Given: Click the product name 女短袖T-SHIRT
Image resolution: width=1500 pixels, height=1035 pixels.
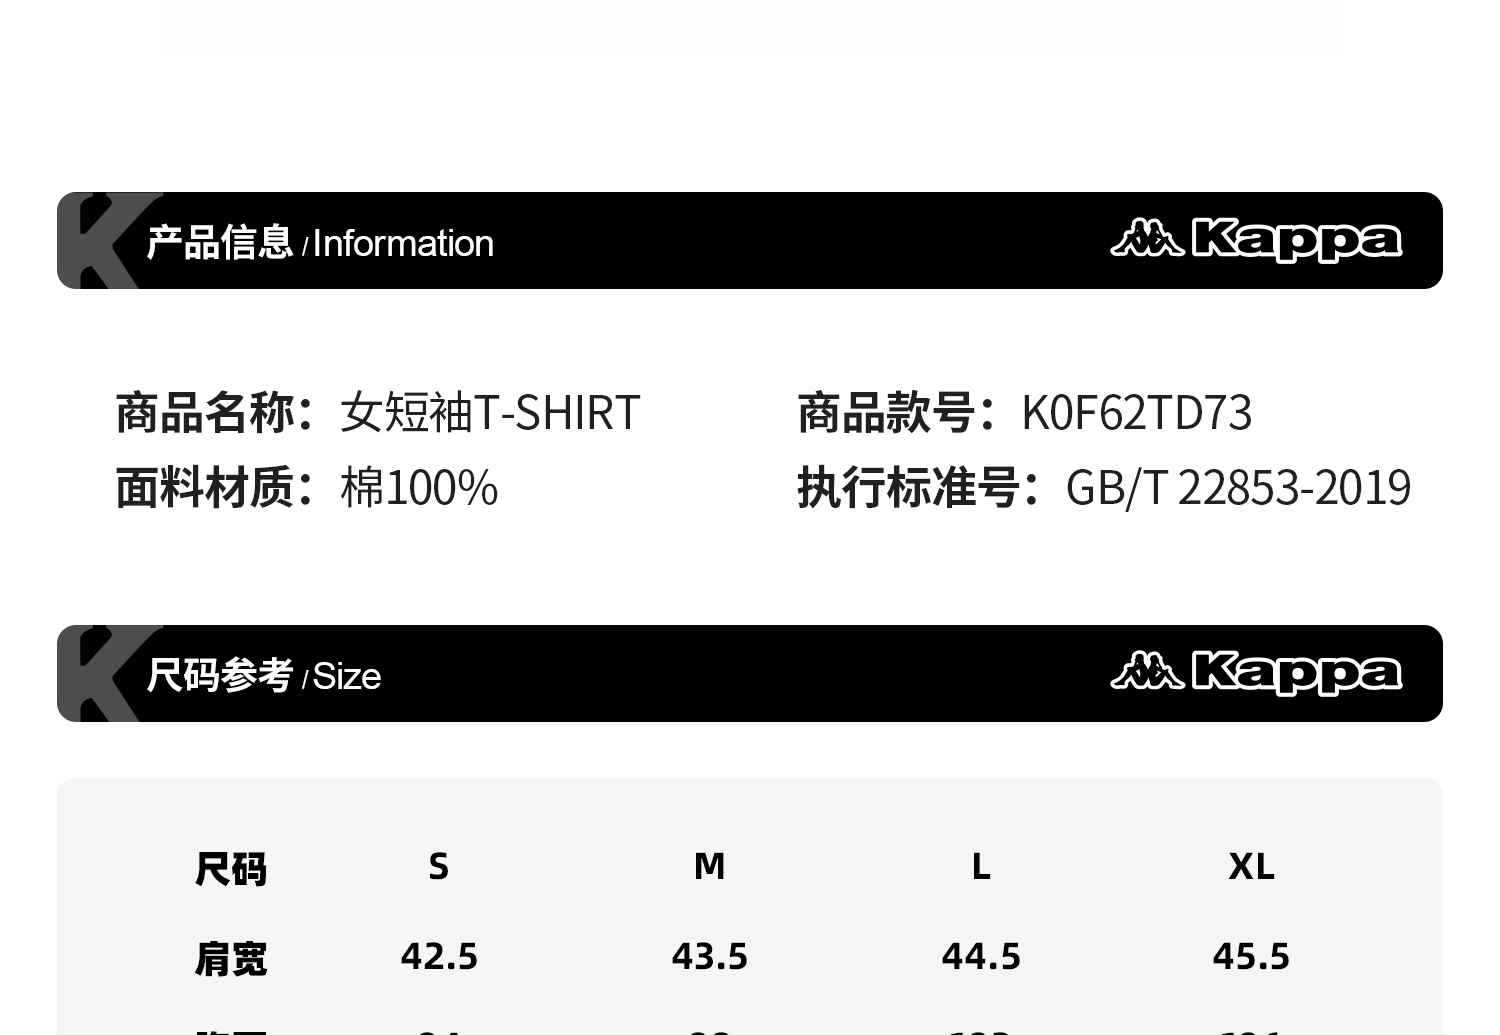Looking at the screenshot, I should point(490,412).
